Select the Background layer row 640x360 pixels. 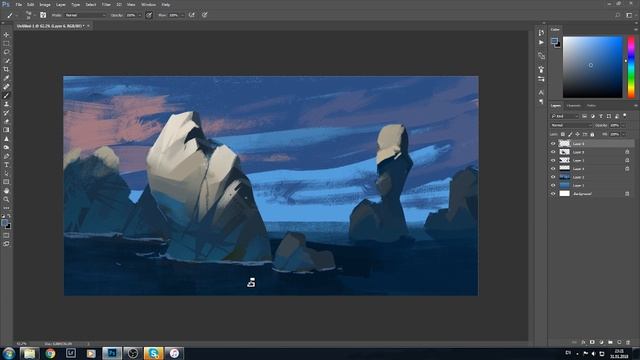(x=592, y=194)
